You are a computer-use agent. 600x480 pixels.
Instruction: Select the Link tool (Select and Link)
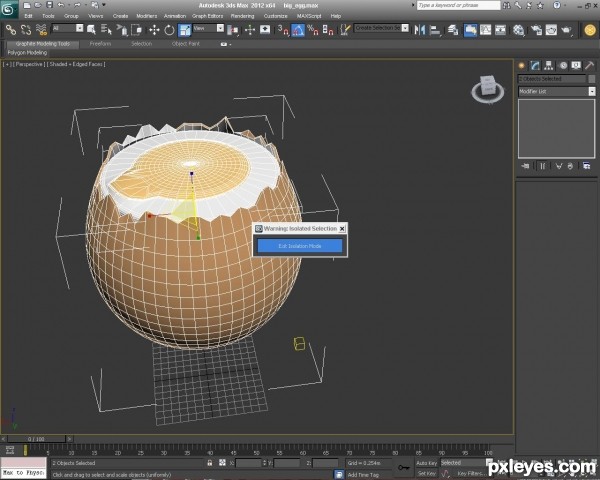[11, 29]
